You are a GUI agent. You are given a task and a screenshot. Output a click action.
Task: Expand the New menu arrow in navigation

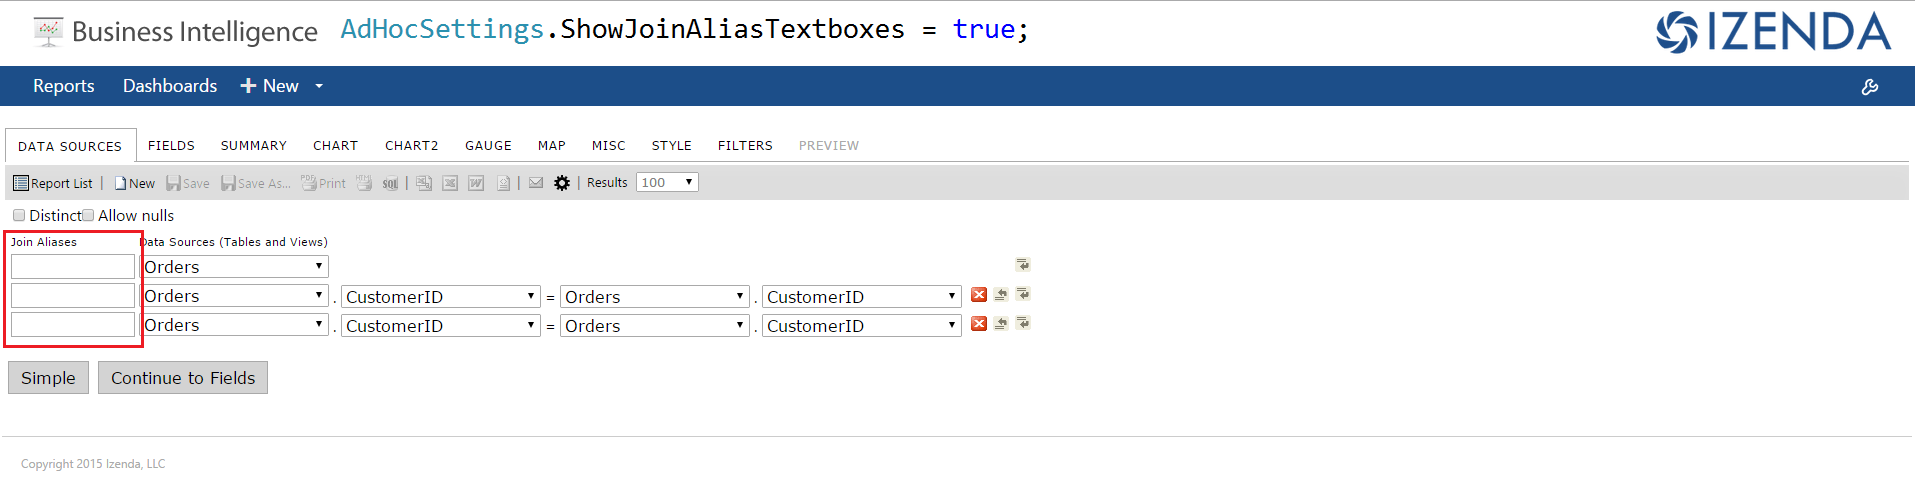click(x=319, y=86)
